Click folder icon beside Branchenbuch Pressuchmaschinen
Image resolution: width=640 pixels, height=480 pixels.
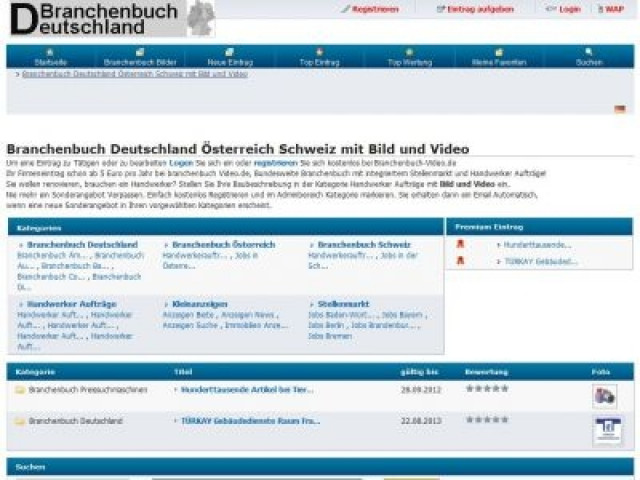click(x=20, y=390)
